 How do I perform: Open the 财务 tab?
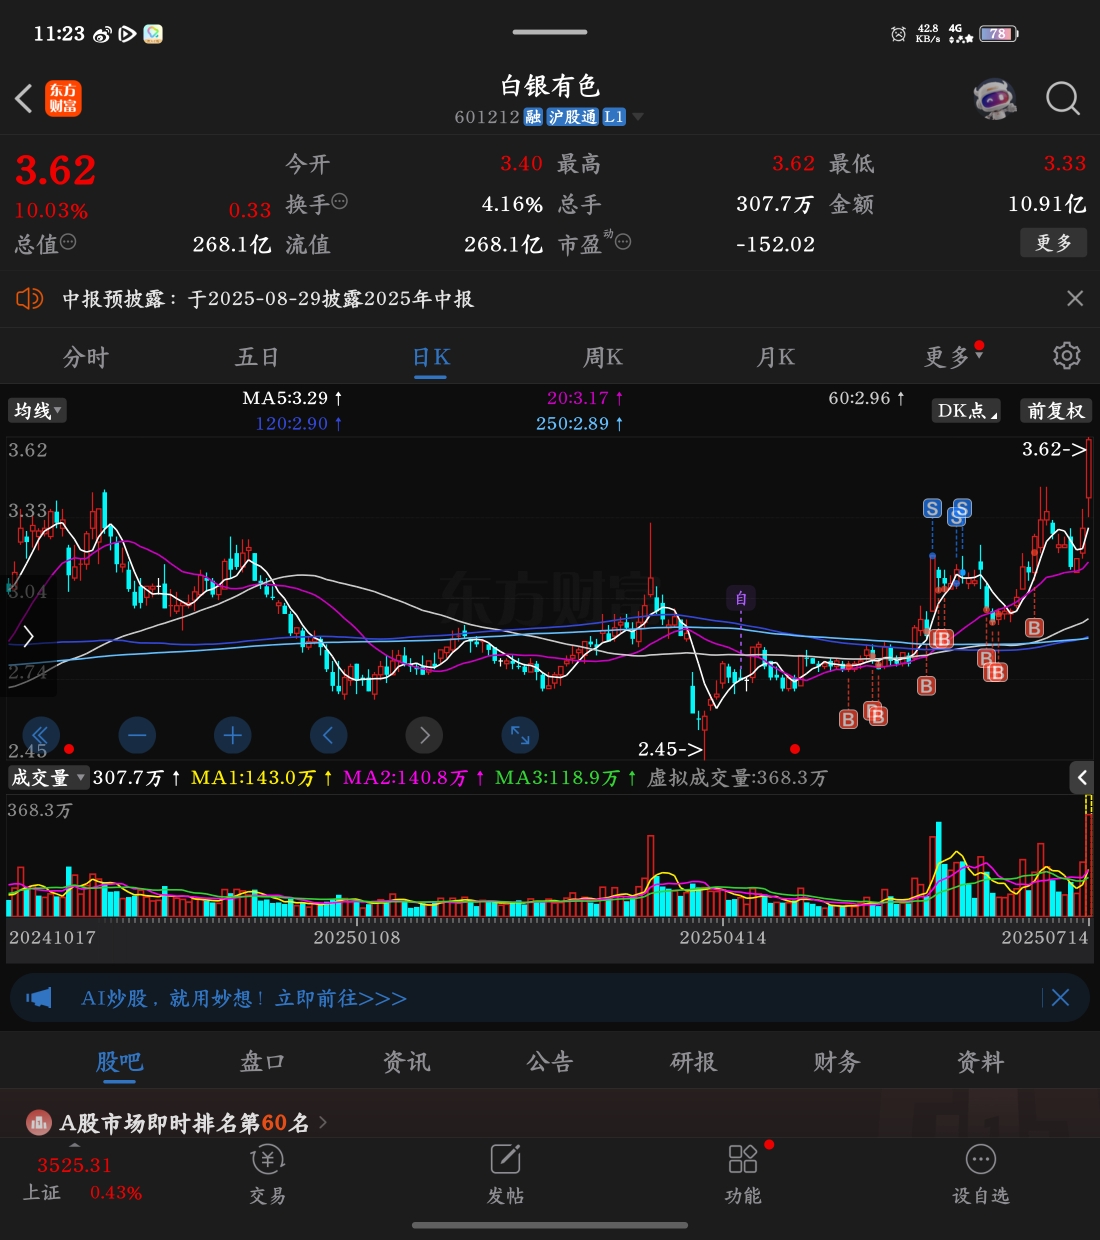pyautogui.click(x=836, y=1062)
